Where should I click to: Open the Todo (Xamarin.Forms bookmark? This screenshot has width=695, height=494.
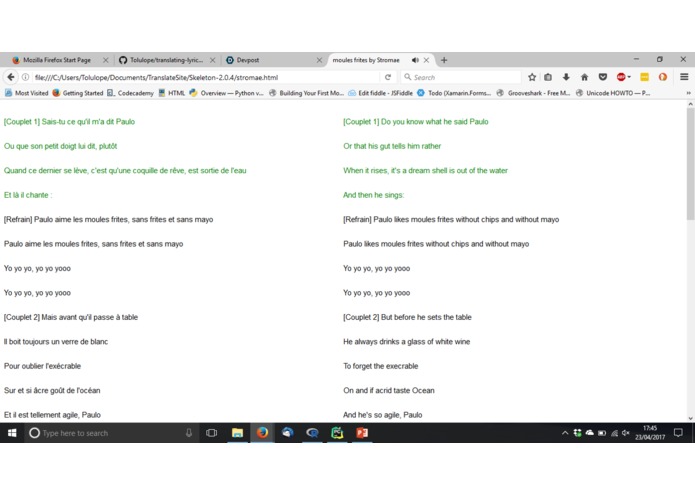(x=454, y=93)
